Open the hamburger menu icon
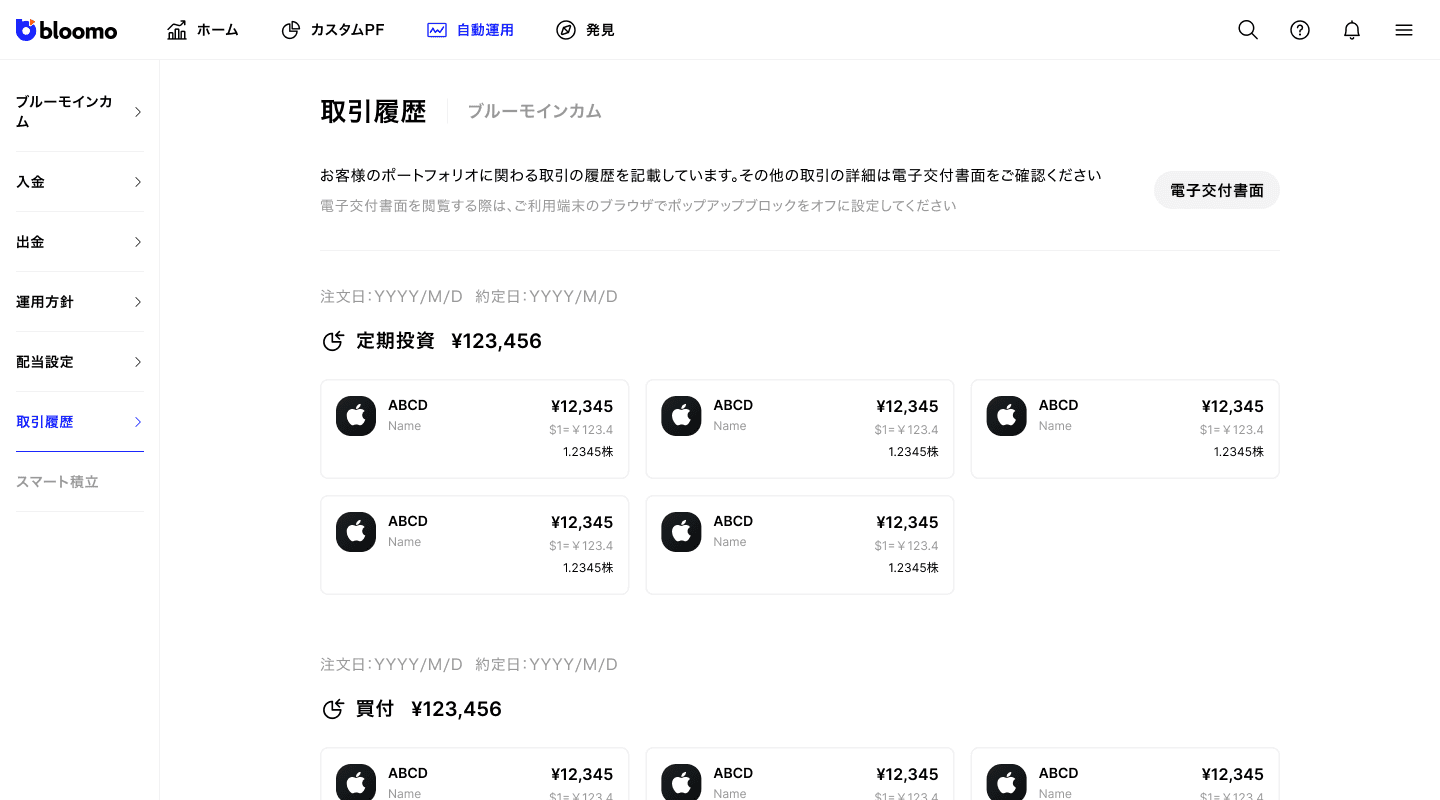Viewport: 1440px width, 800px height. (x=1404, y=30)
